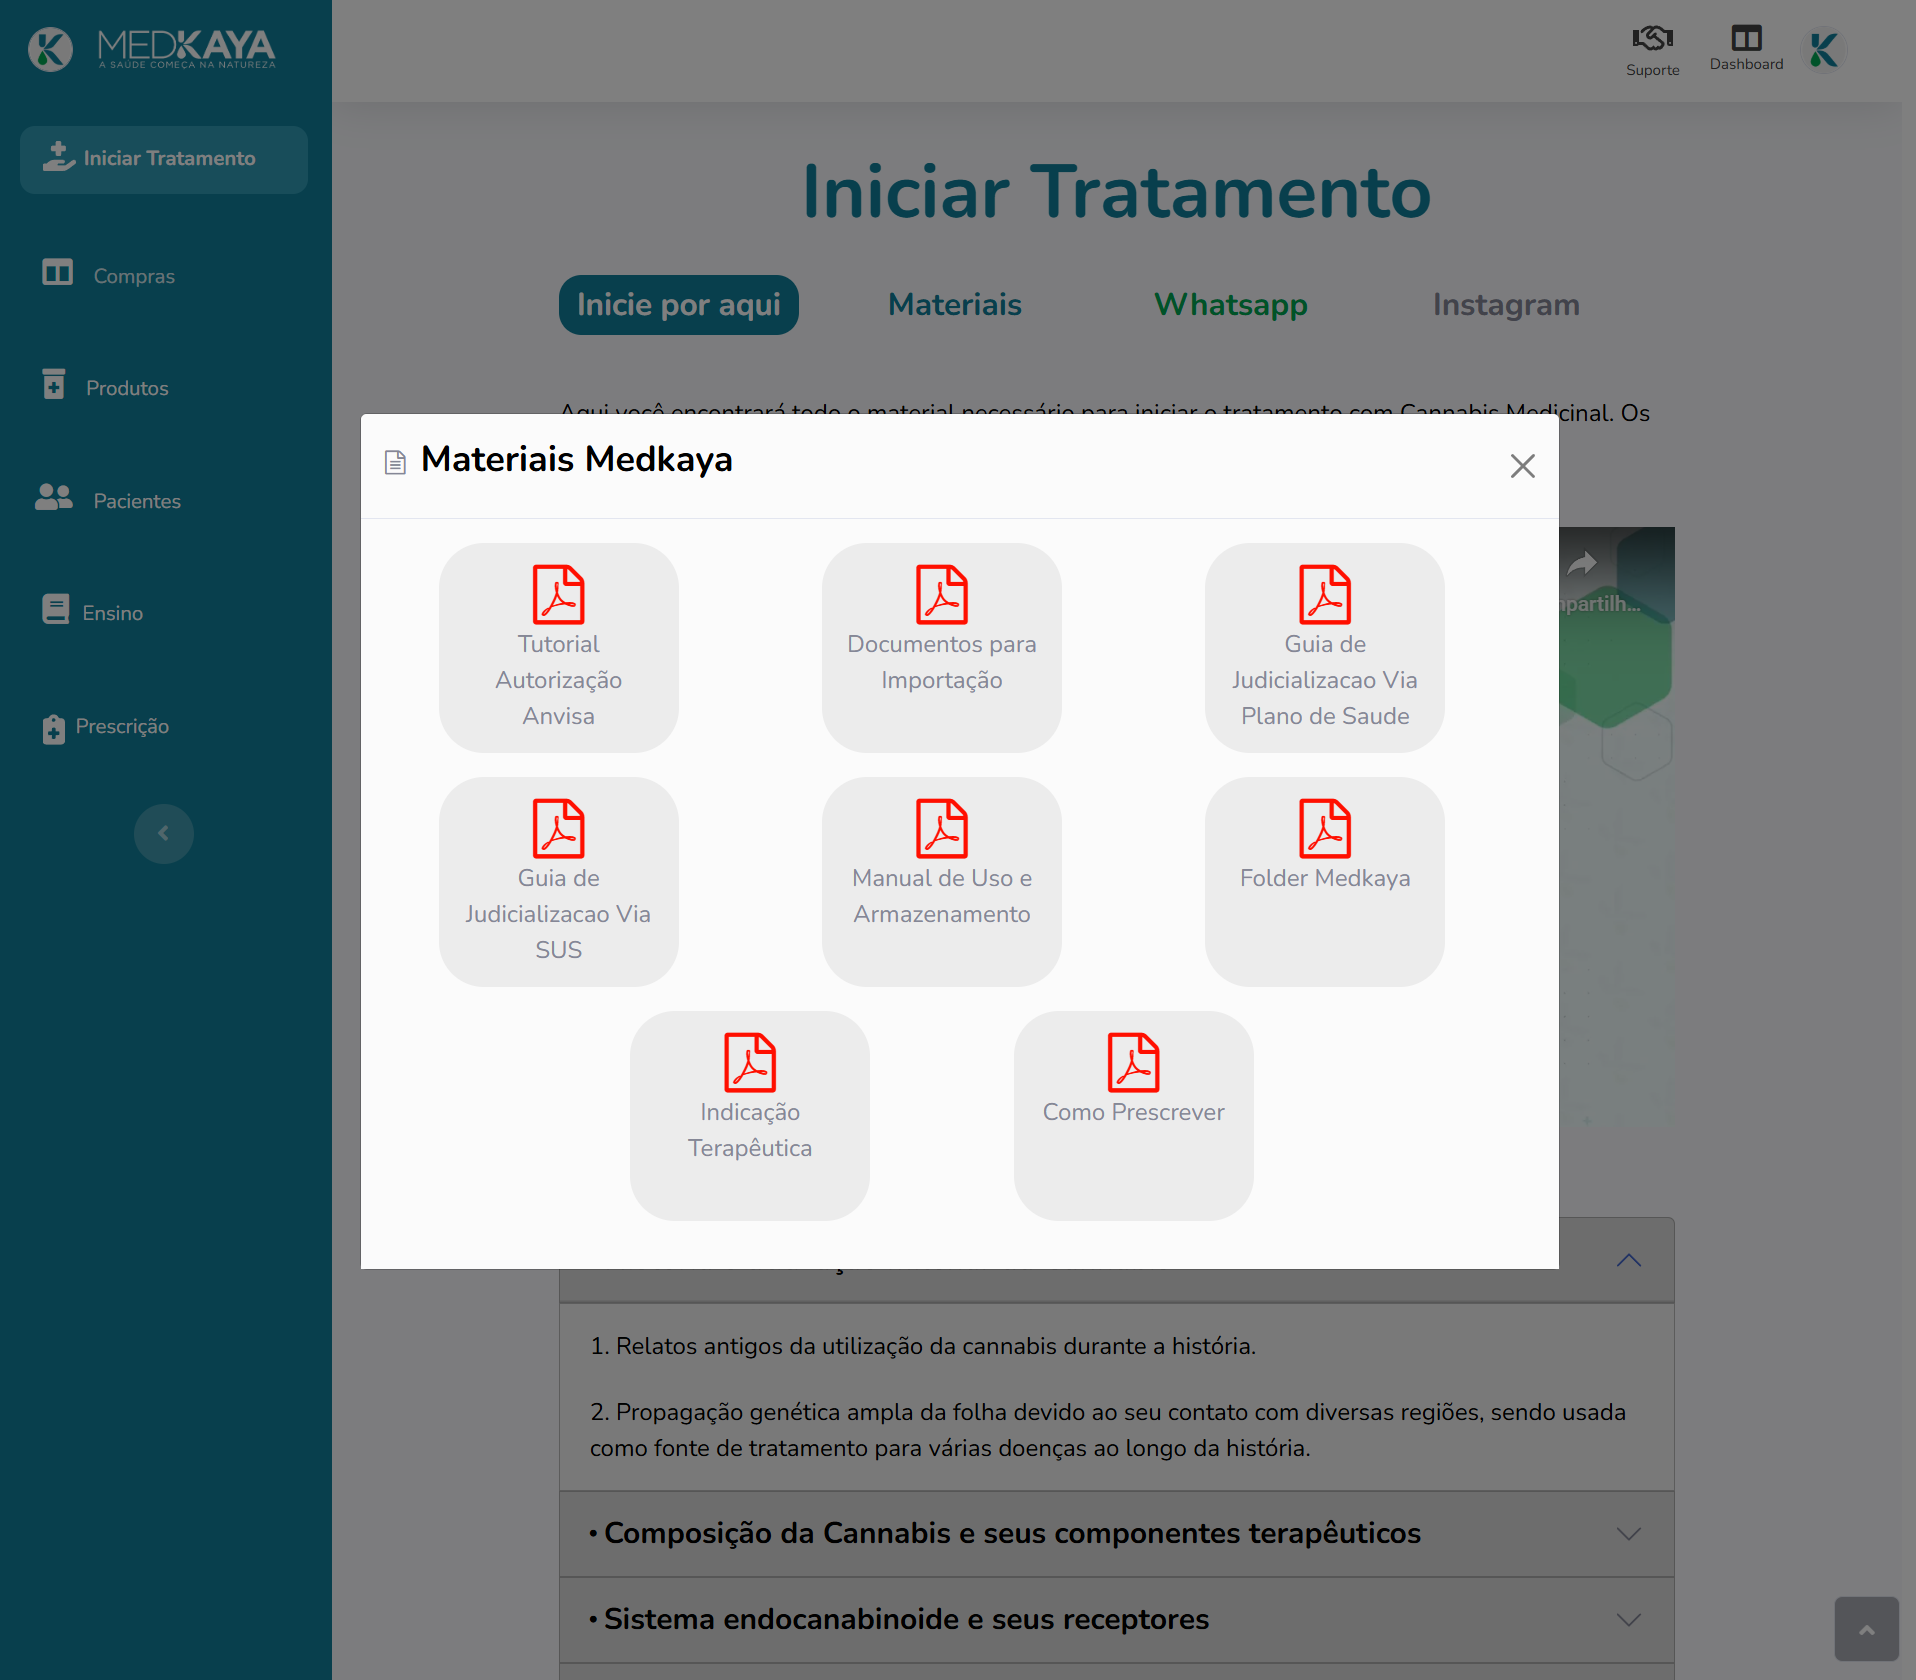
Task: Open the Instagram tab
Action: point(1506,305)
